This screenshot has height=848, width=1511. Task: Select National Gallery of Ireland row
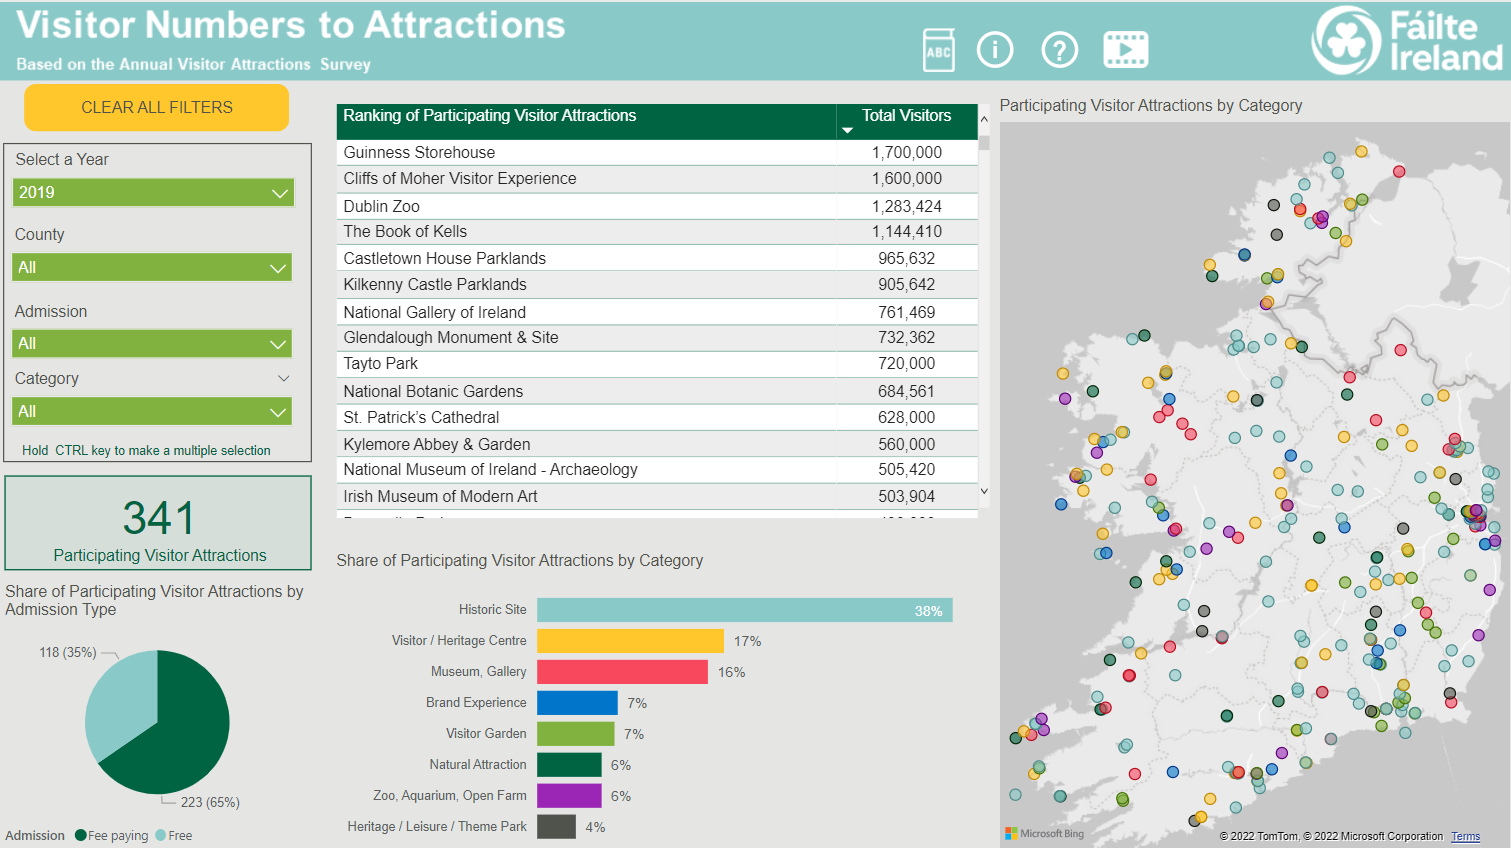[x=657, y=312]
